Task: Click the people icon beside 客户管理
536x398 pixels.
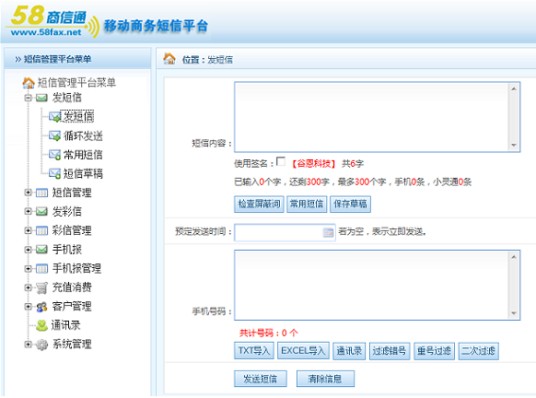Action: tap(42, 307)
